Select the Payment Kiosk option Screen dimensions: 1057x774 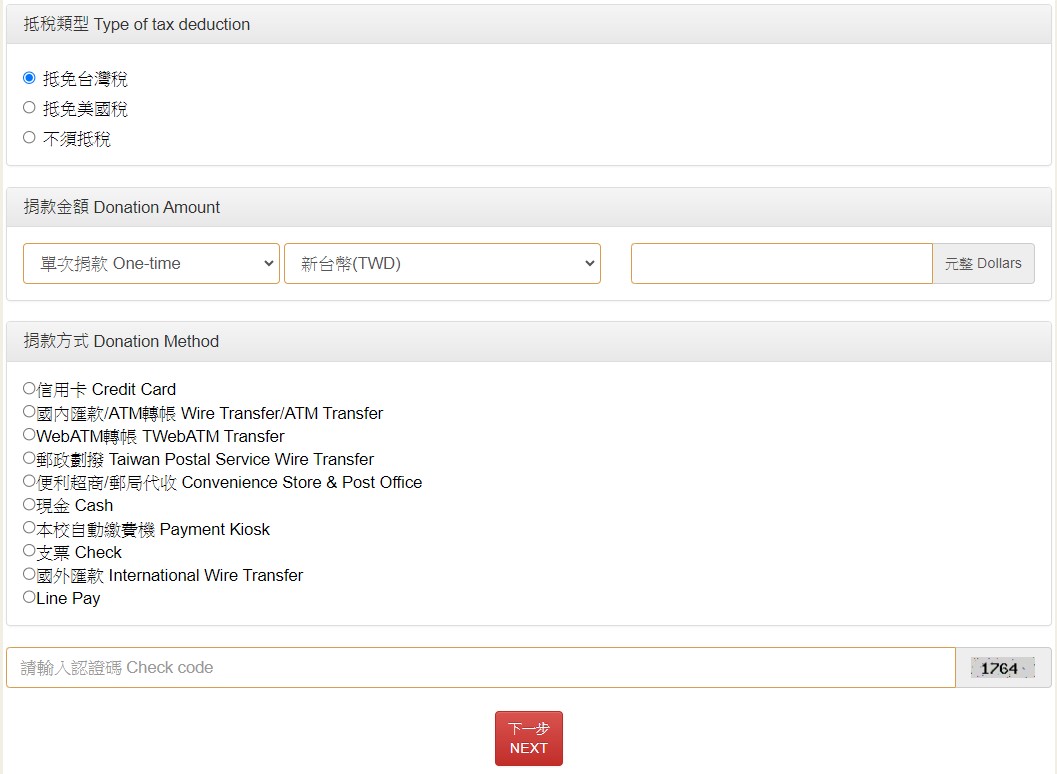(x=29, y=528)
